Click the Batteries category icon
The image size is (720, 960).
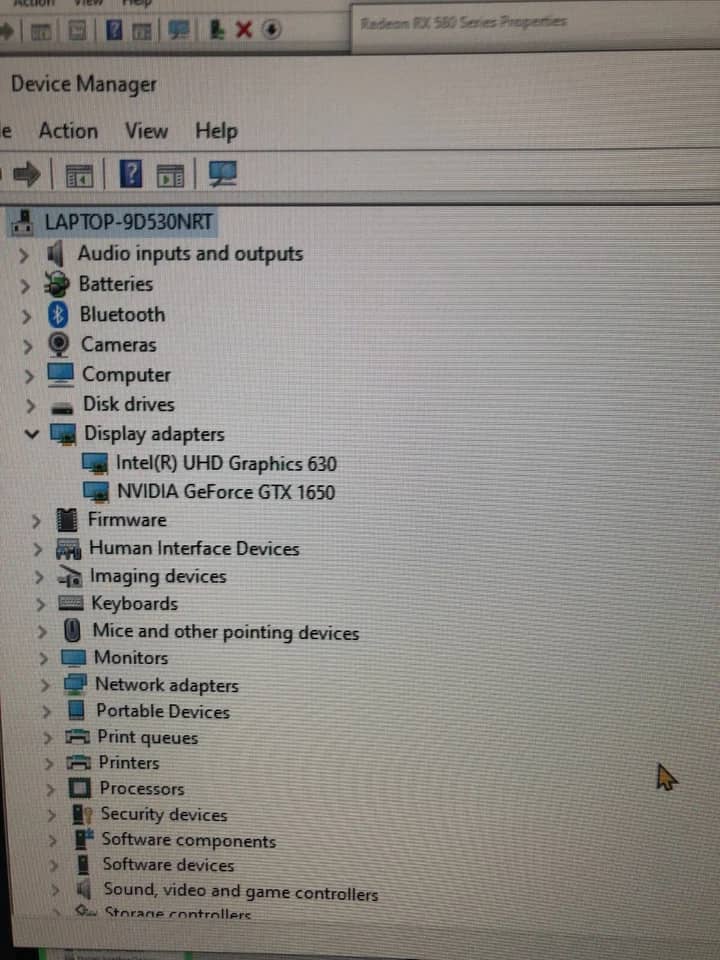tap(56, 285)
